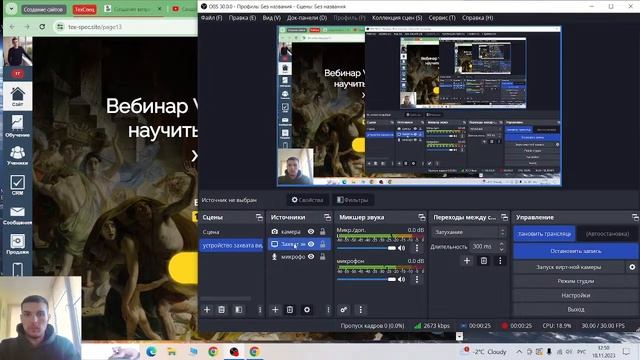Screen dimensions: 640x360
Task: Stop streaming with Остановить трансляцию button
Action: point(544,233)
